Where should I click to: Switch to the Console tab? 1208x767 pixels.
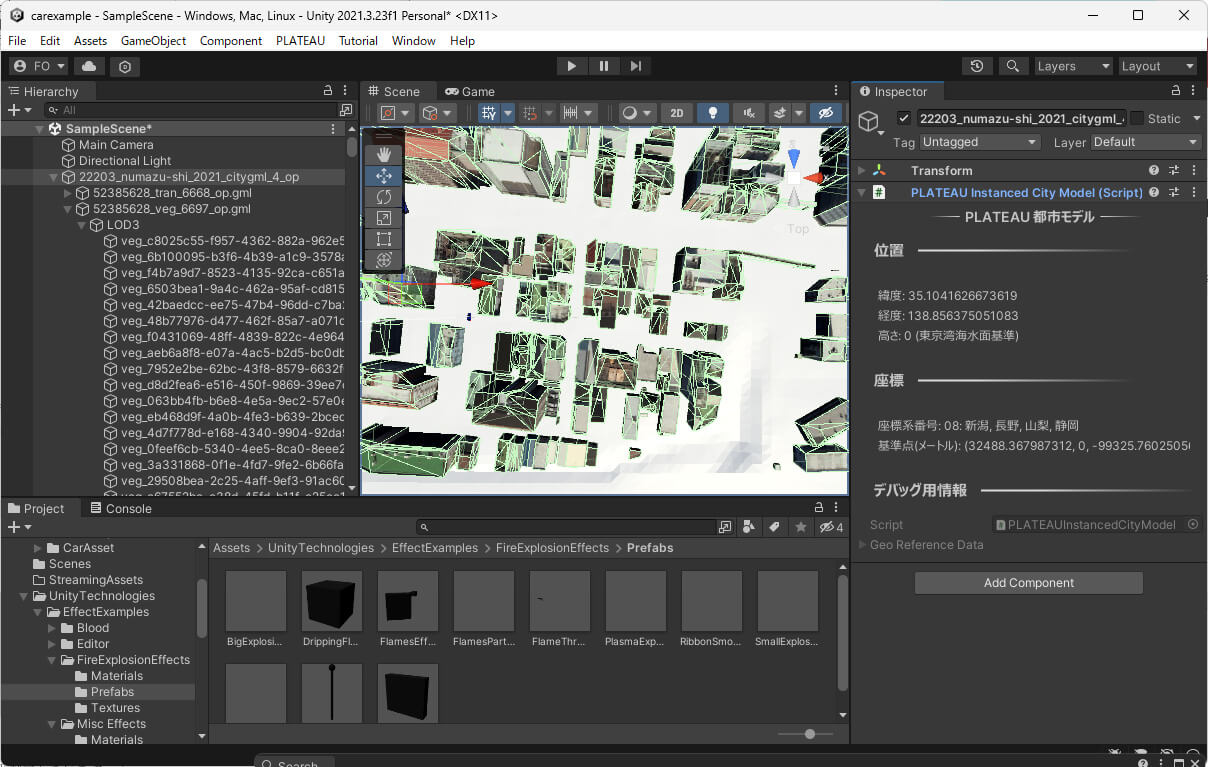(x=120, y=508)
